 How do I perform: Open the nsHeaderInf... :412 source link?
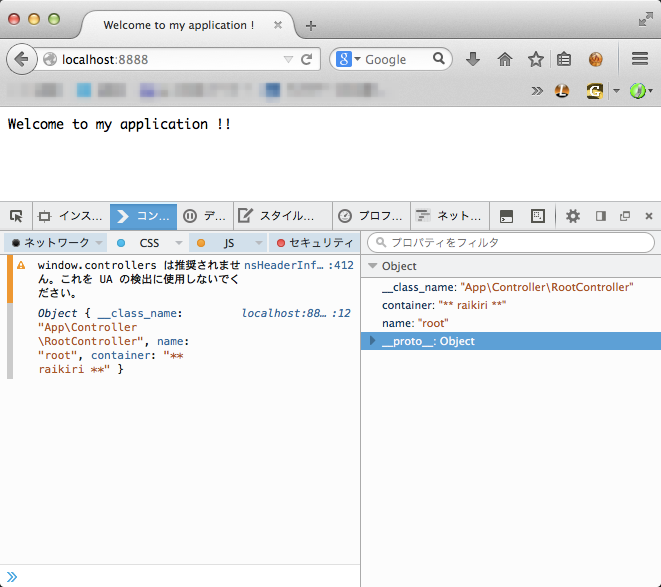click(299, 265)
